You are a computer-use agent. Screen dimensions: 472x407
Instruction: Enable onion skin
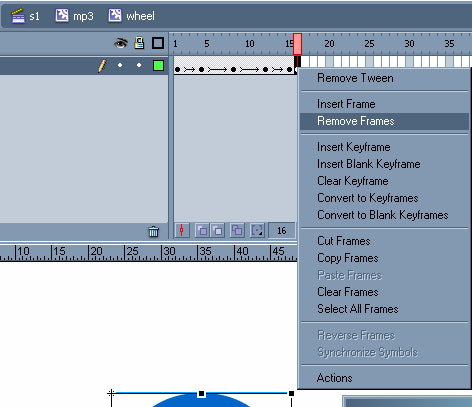pos(202,230)
